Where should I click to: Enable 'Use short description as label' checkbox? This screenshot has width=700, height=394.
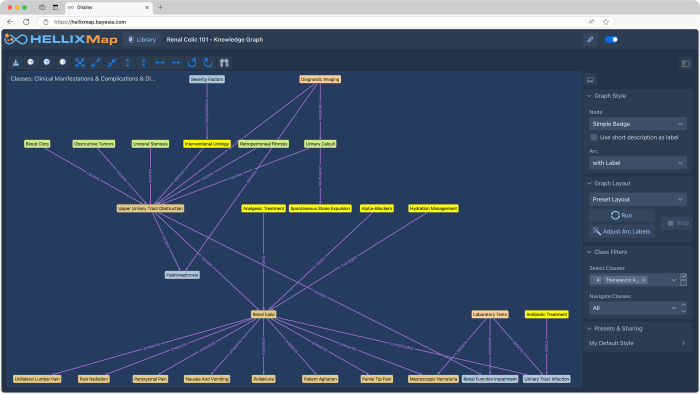[594, 137]
